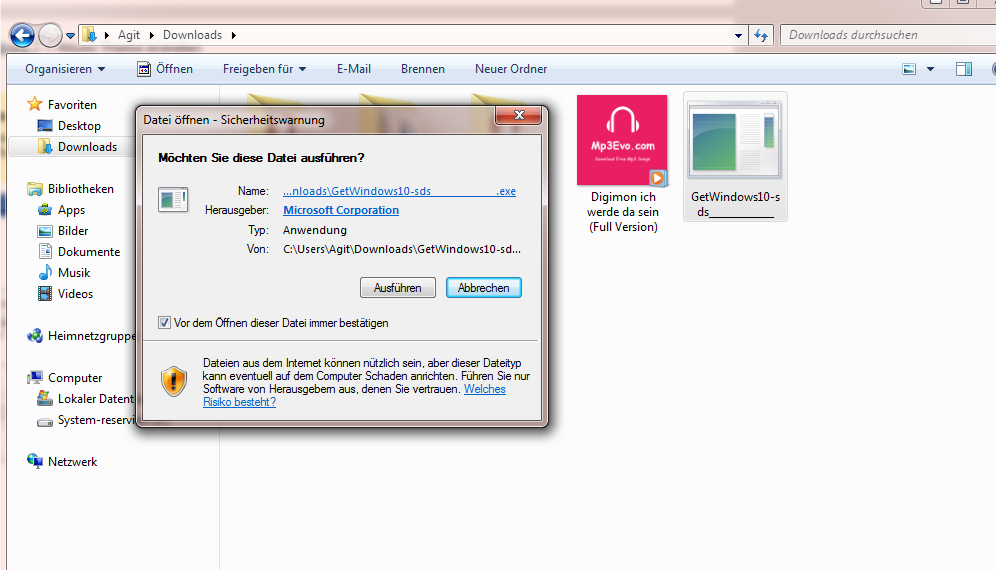This screenshot has width=996, height=570.
Task: Select Heimnetzgruppe in the navigation pane
Action: tap(91, 336)
